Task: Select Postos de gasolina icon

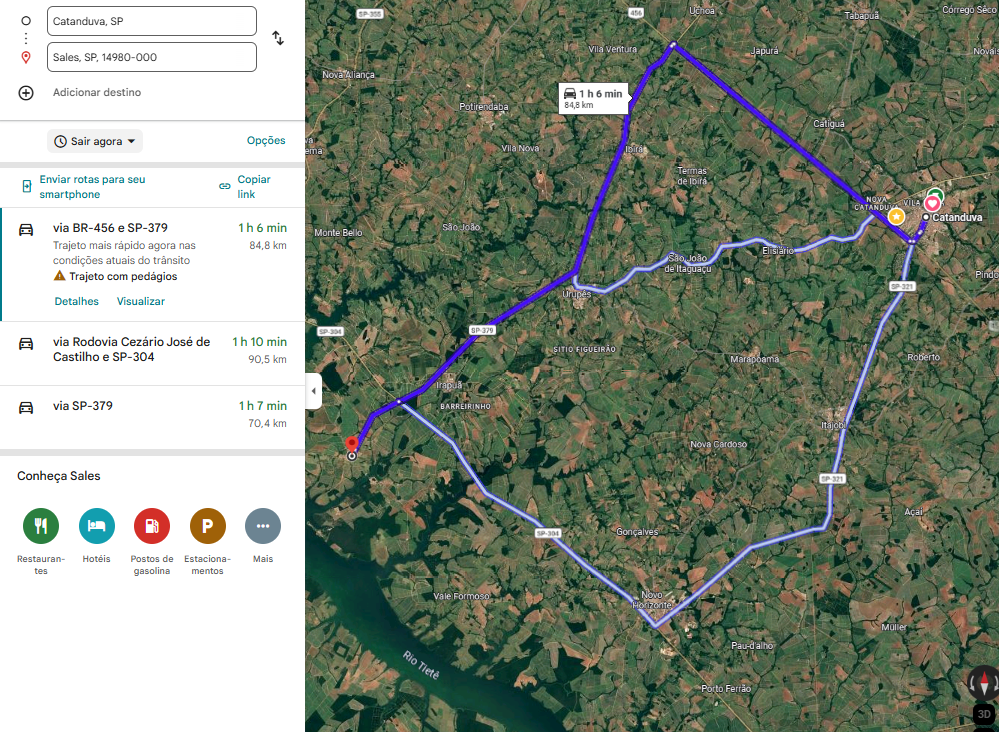Action: tap(152, 525)
